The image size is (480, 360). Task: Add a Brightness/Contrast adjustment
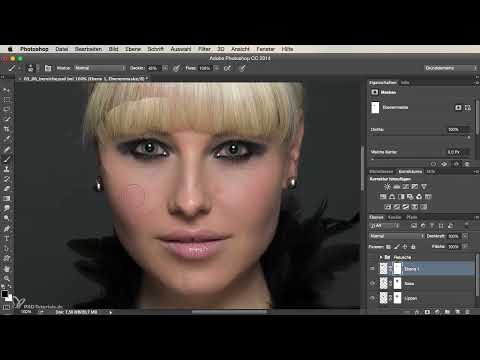point(387,187)
